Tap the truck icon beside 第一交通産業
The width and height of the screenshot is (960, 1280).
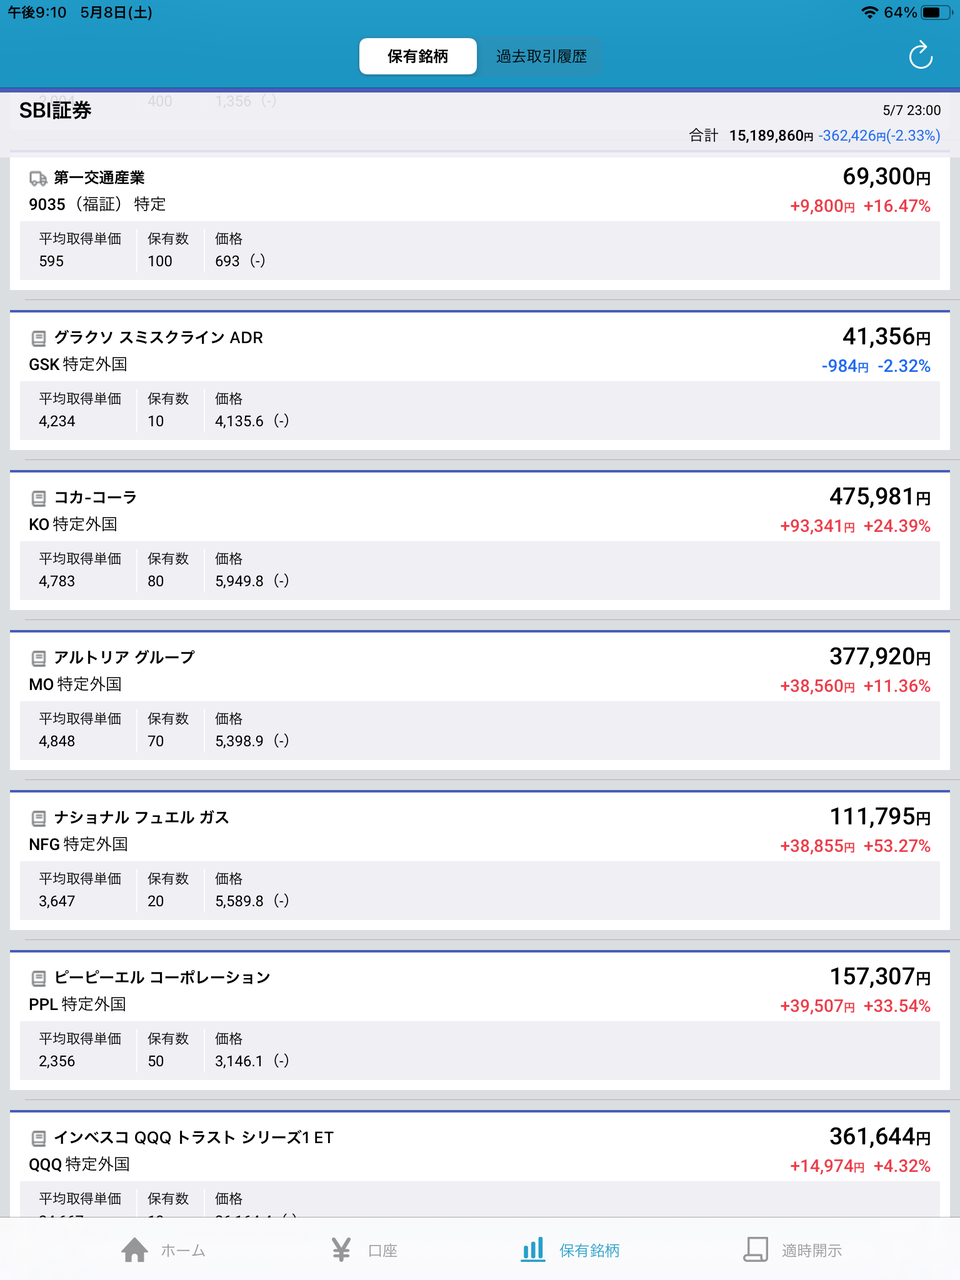(x=38, y=179)
